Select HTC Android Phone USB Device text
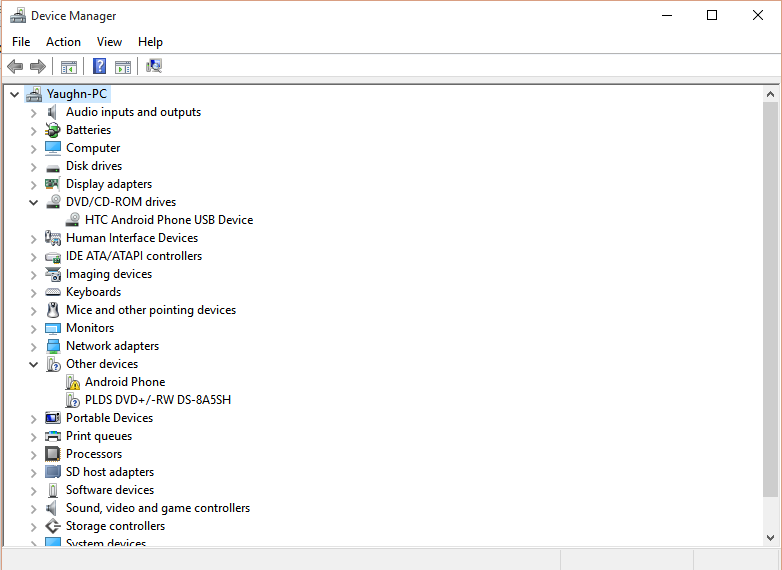782x570 pixels. [x=169, y=220]
